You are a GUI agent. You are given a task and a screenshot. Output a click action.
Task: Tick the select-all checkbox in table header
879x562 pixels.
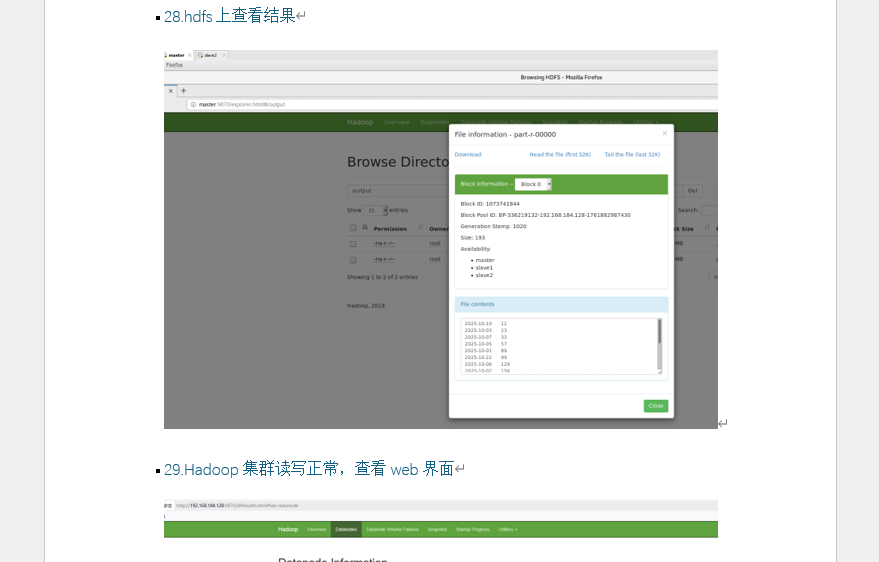353,228
